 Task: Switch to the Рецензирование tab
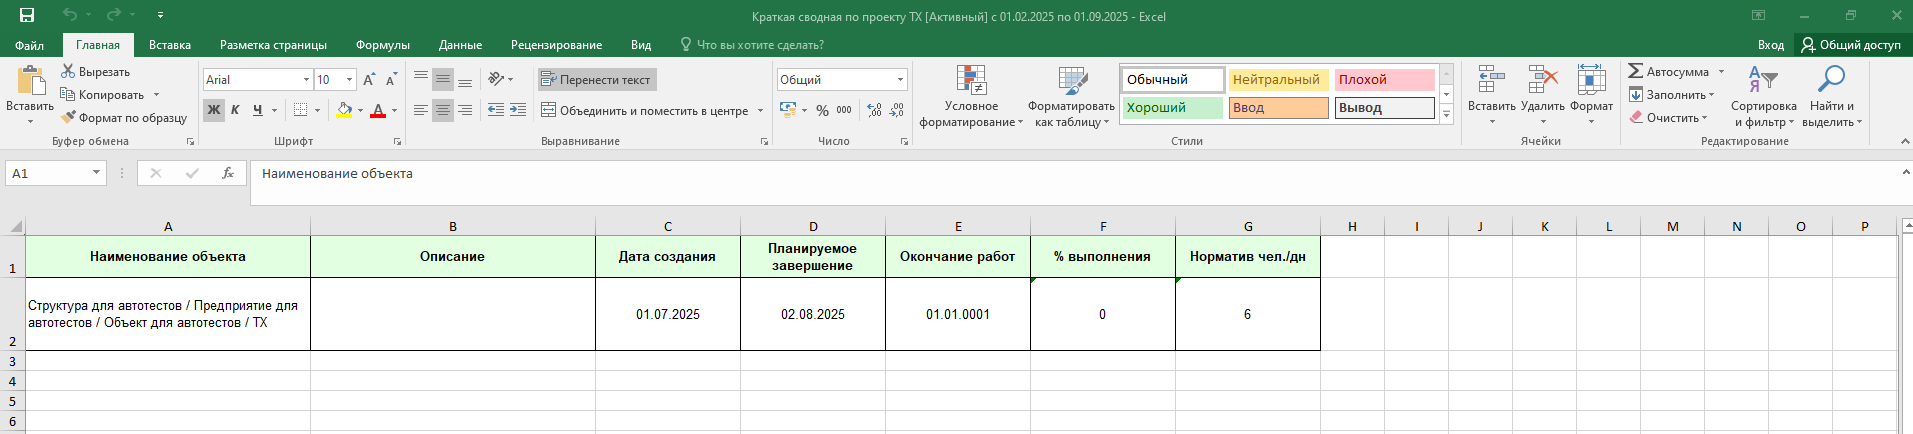[x=556, y=45]
